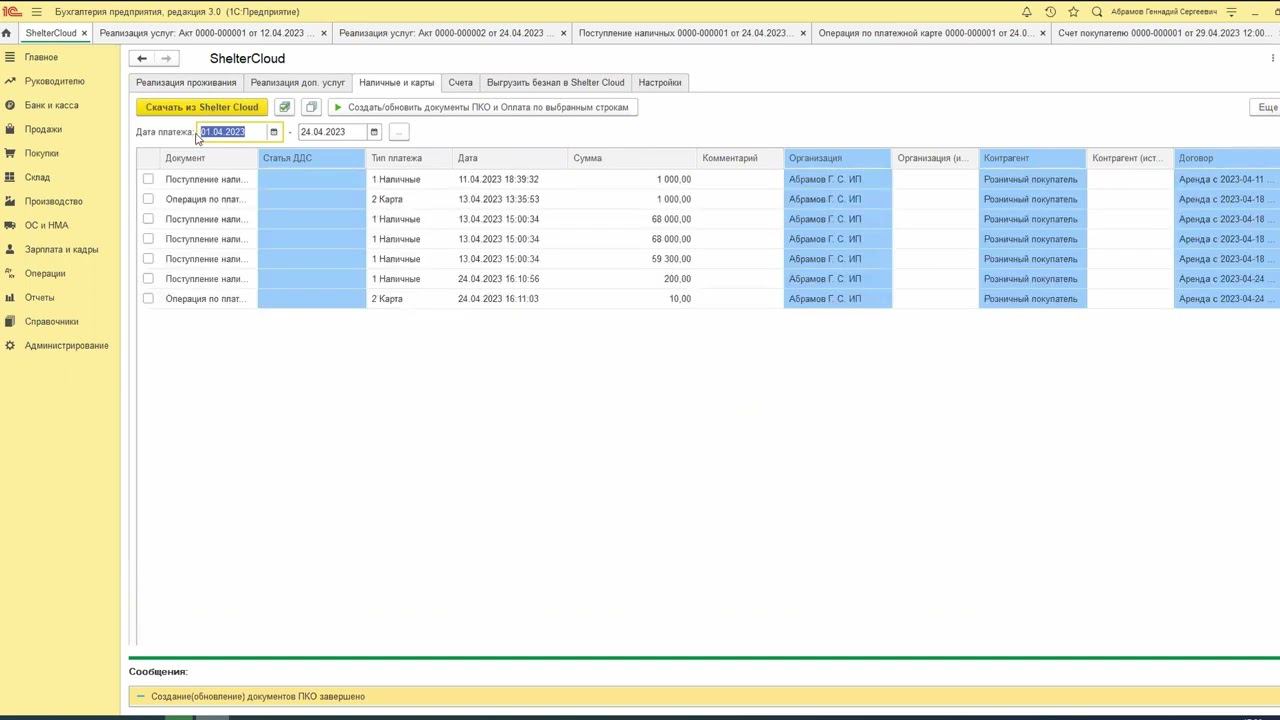Check row dated 13.04.2023 13:35:53
The image size is (1280, 720).
148,199
